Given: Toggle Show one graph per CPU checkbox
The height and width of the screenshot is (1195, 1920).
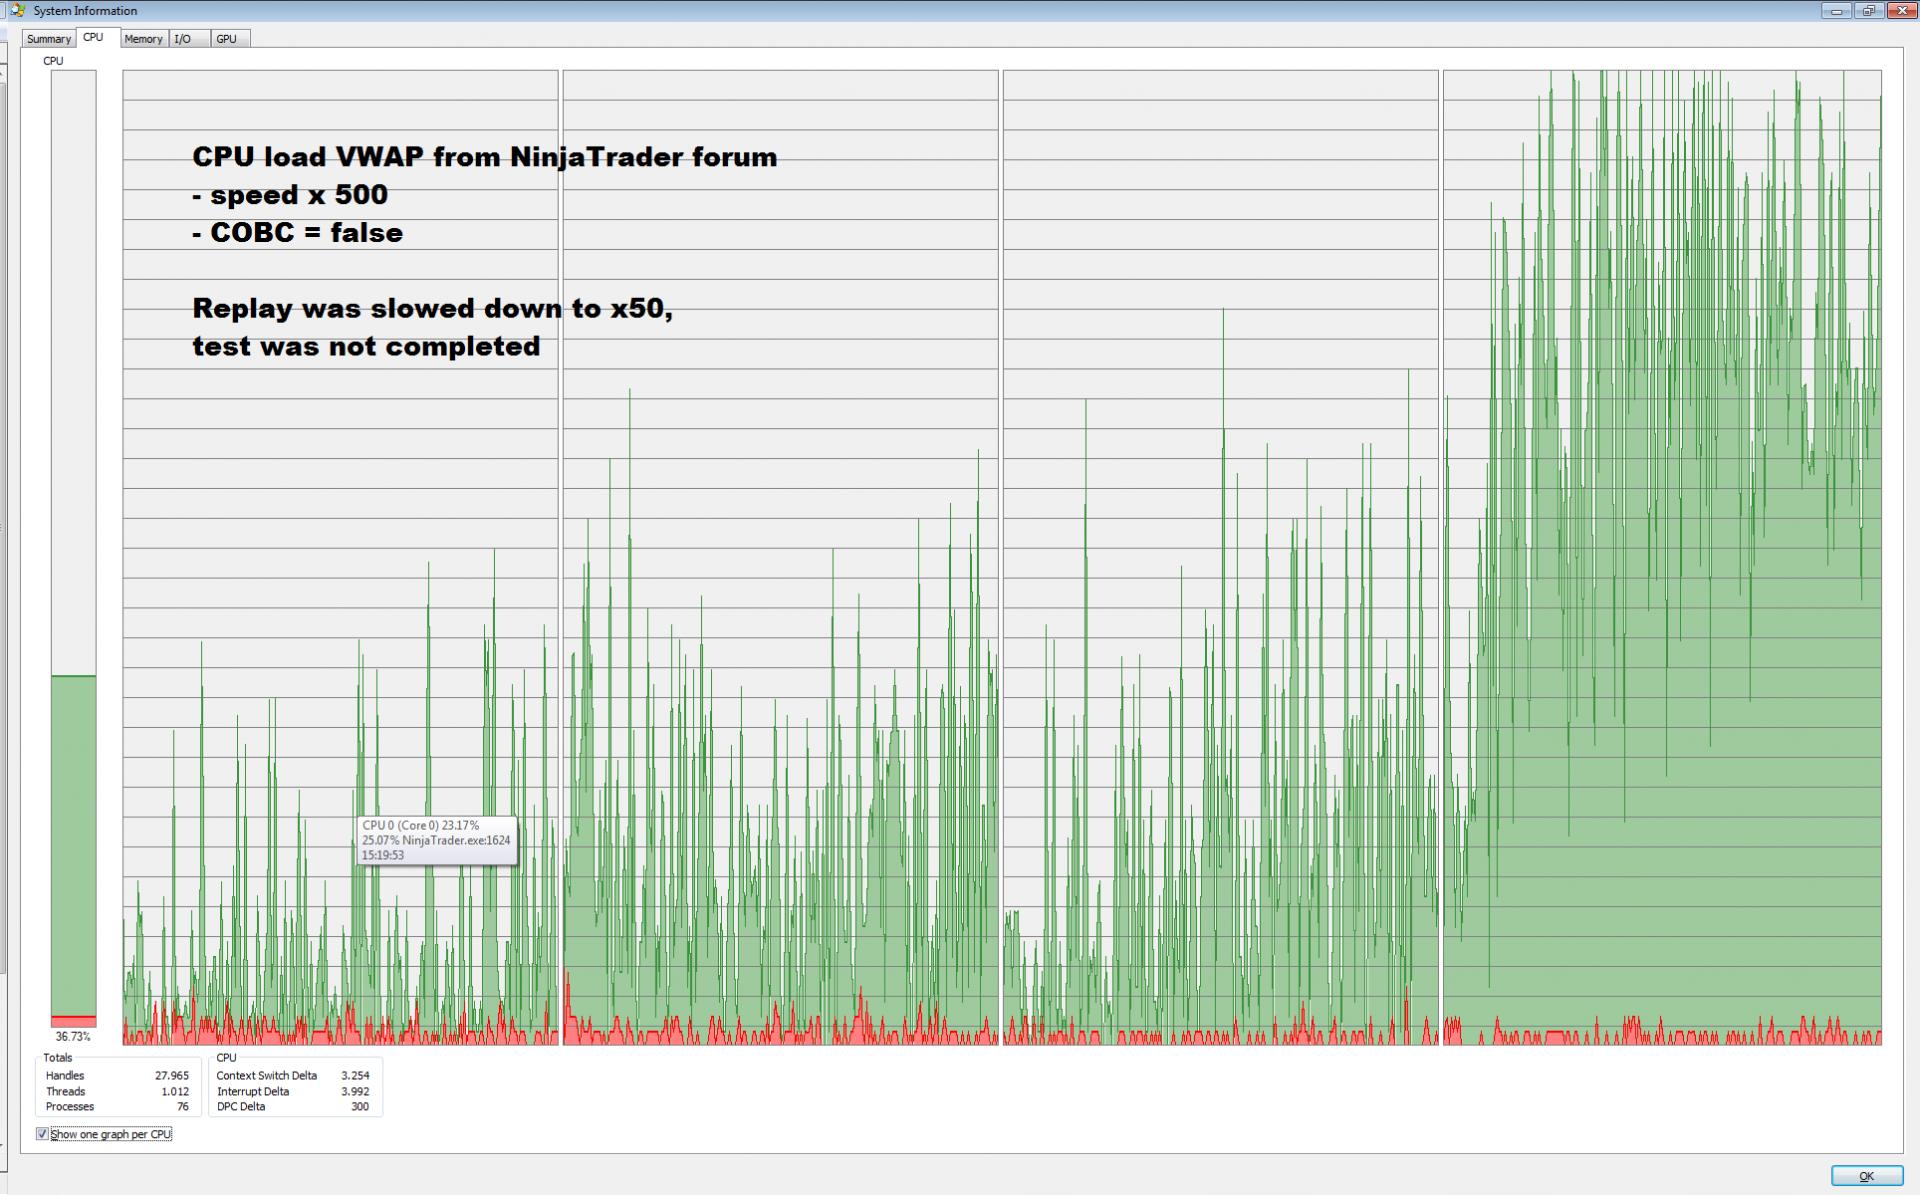Looking at the screenshot, I should pyautogui.click(x=42, y=1134).
